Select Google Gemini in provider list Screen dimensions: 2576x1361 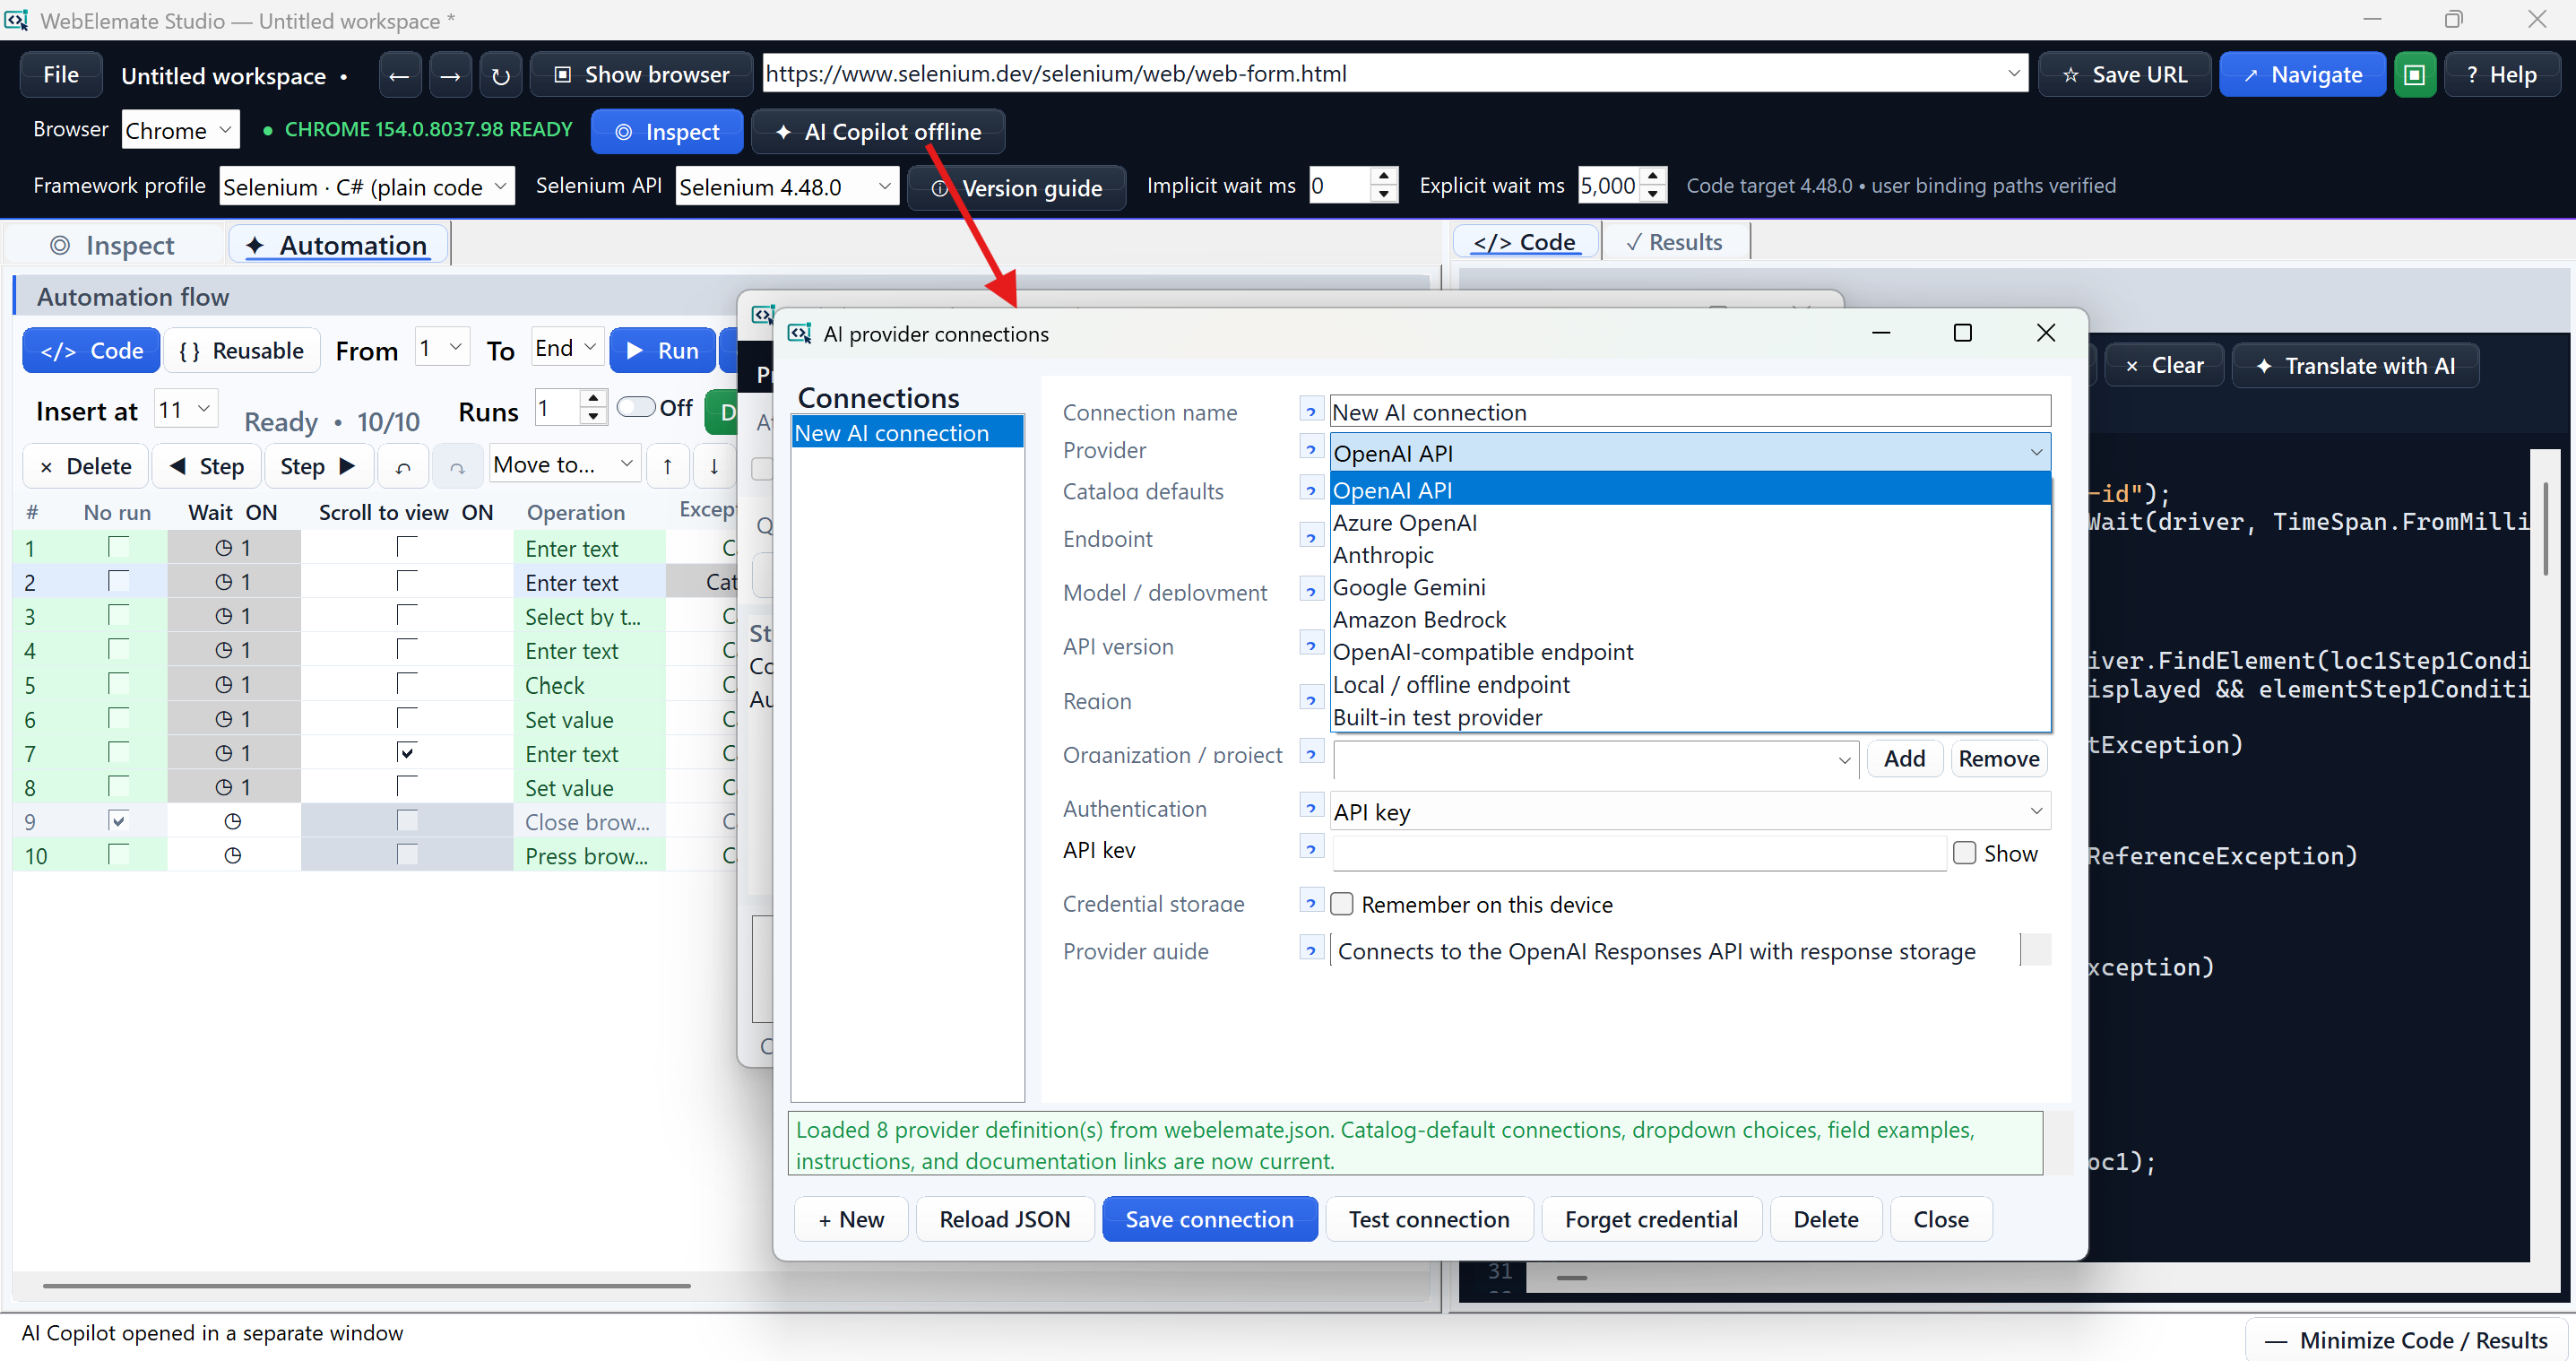(x=1690, y=587)
